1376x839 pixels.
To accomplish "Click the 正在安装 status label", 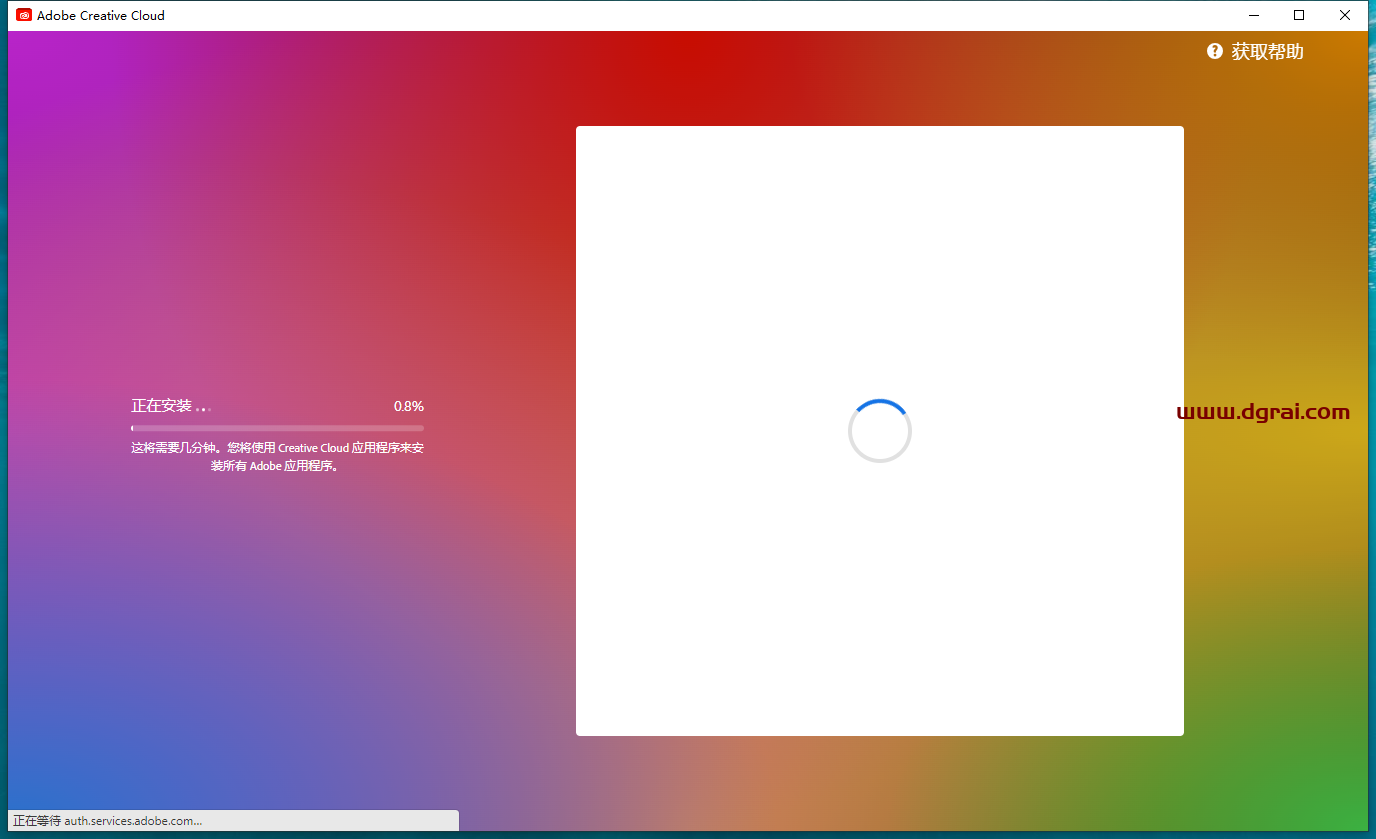I will click(161, 406).
